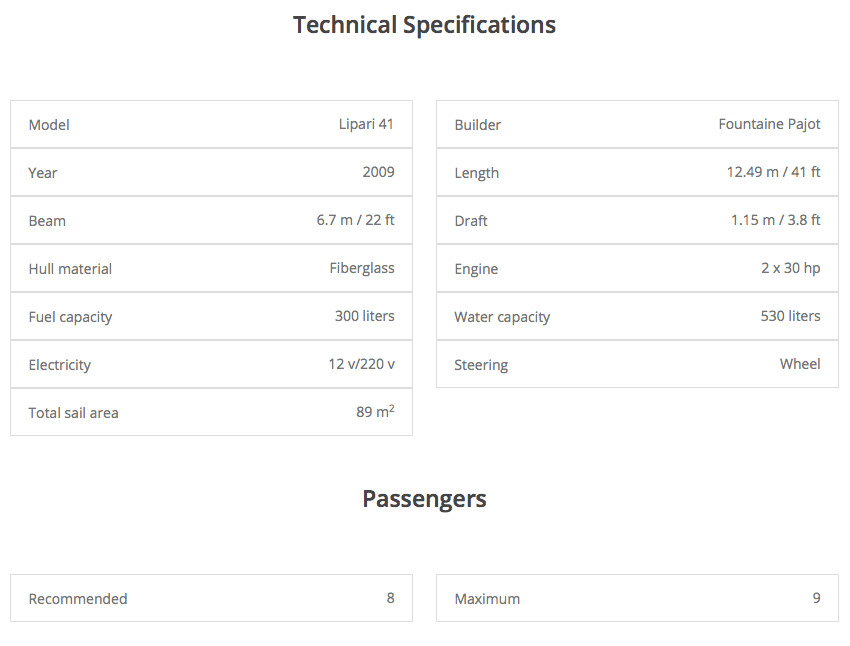
Task: Click the Maximum passengers label
Action: click(487, 599)
